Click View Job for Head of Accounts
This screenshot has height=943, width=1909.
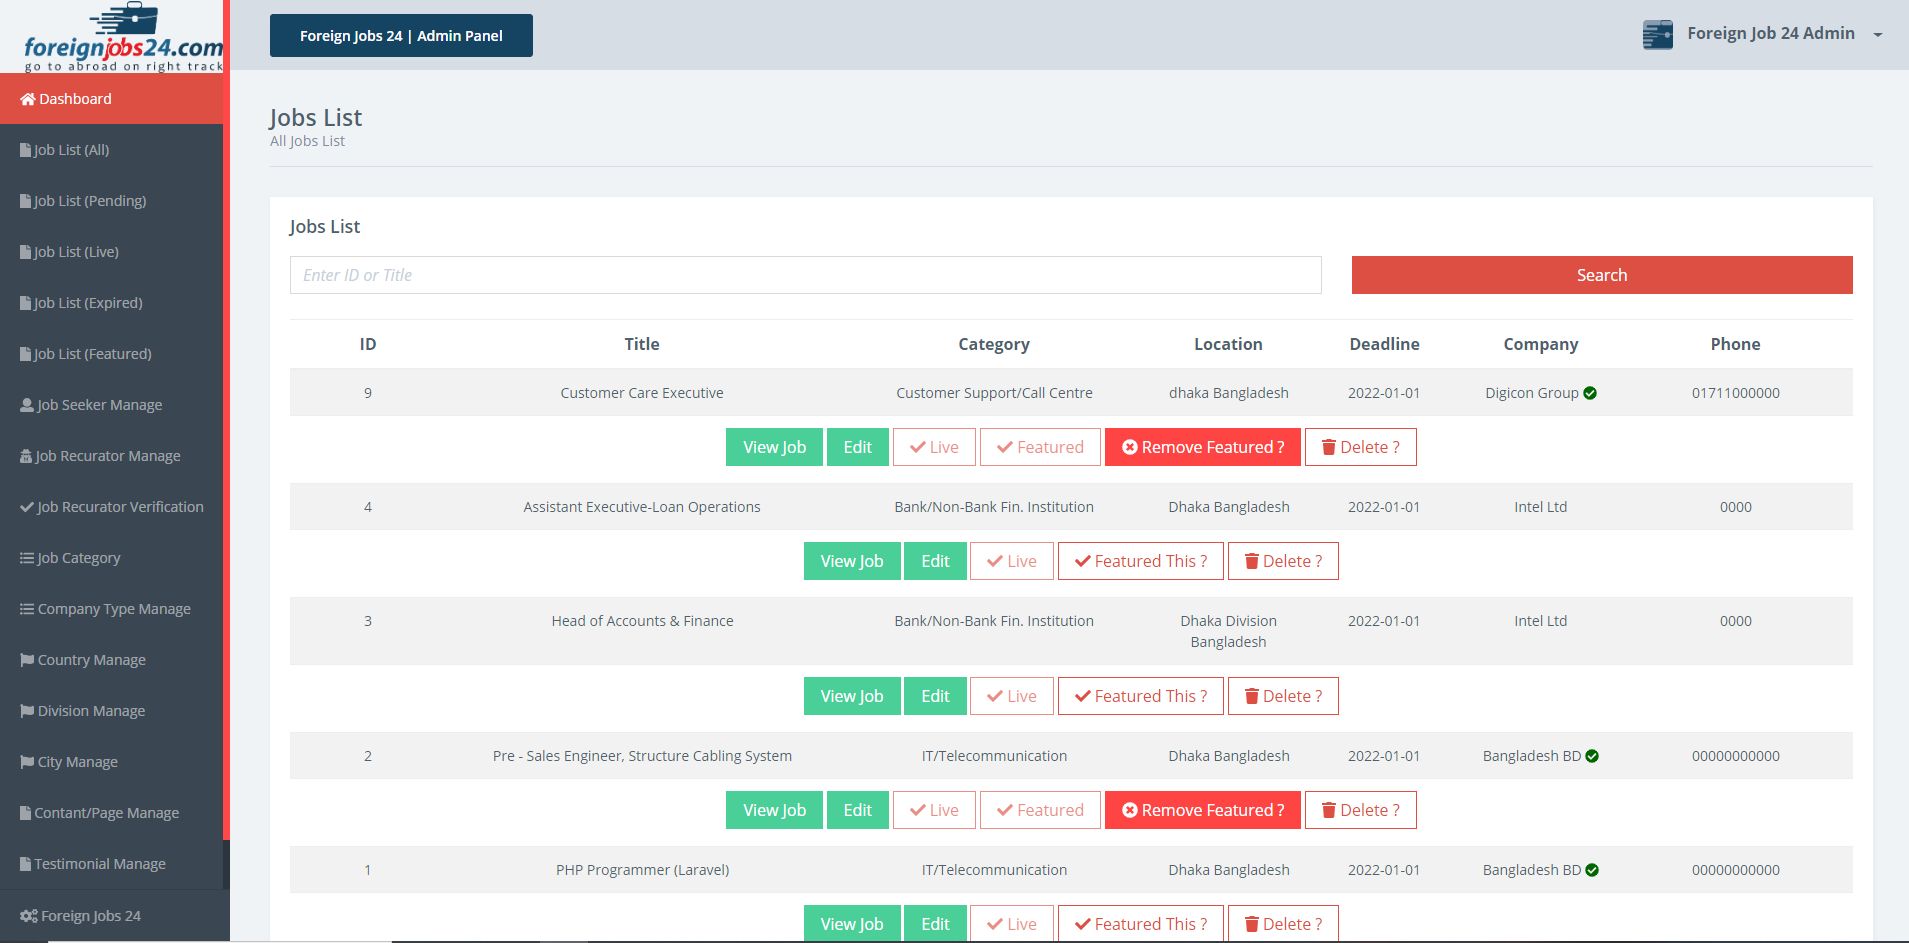(x=852, y=696)
